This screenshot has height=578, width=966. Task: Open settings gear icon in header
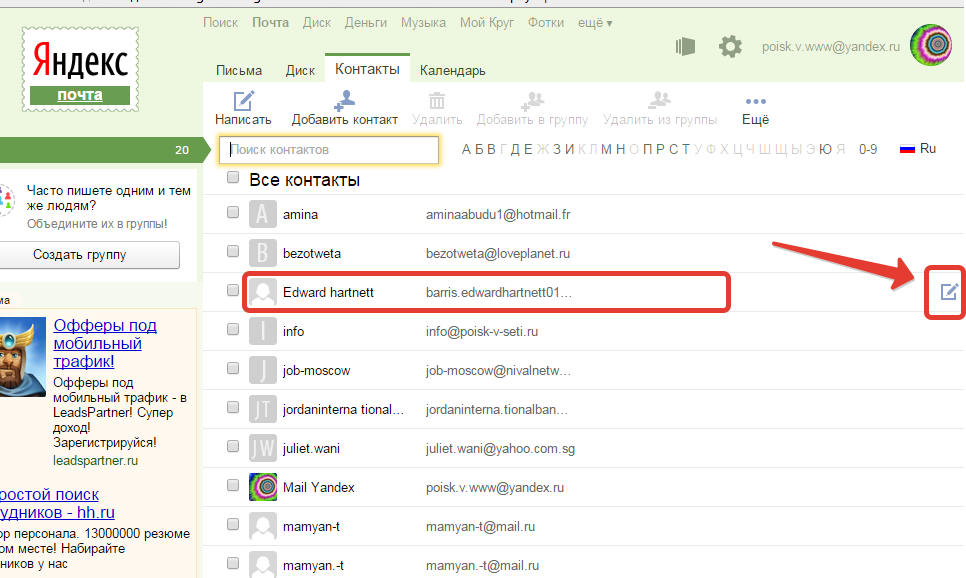point(731,46)
